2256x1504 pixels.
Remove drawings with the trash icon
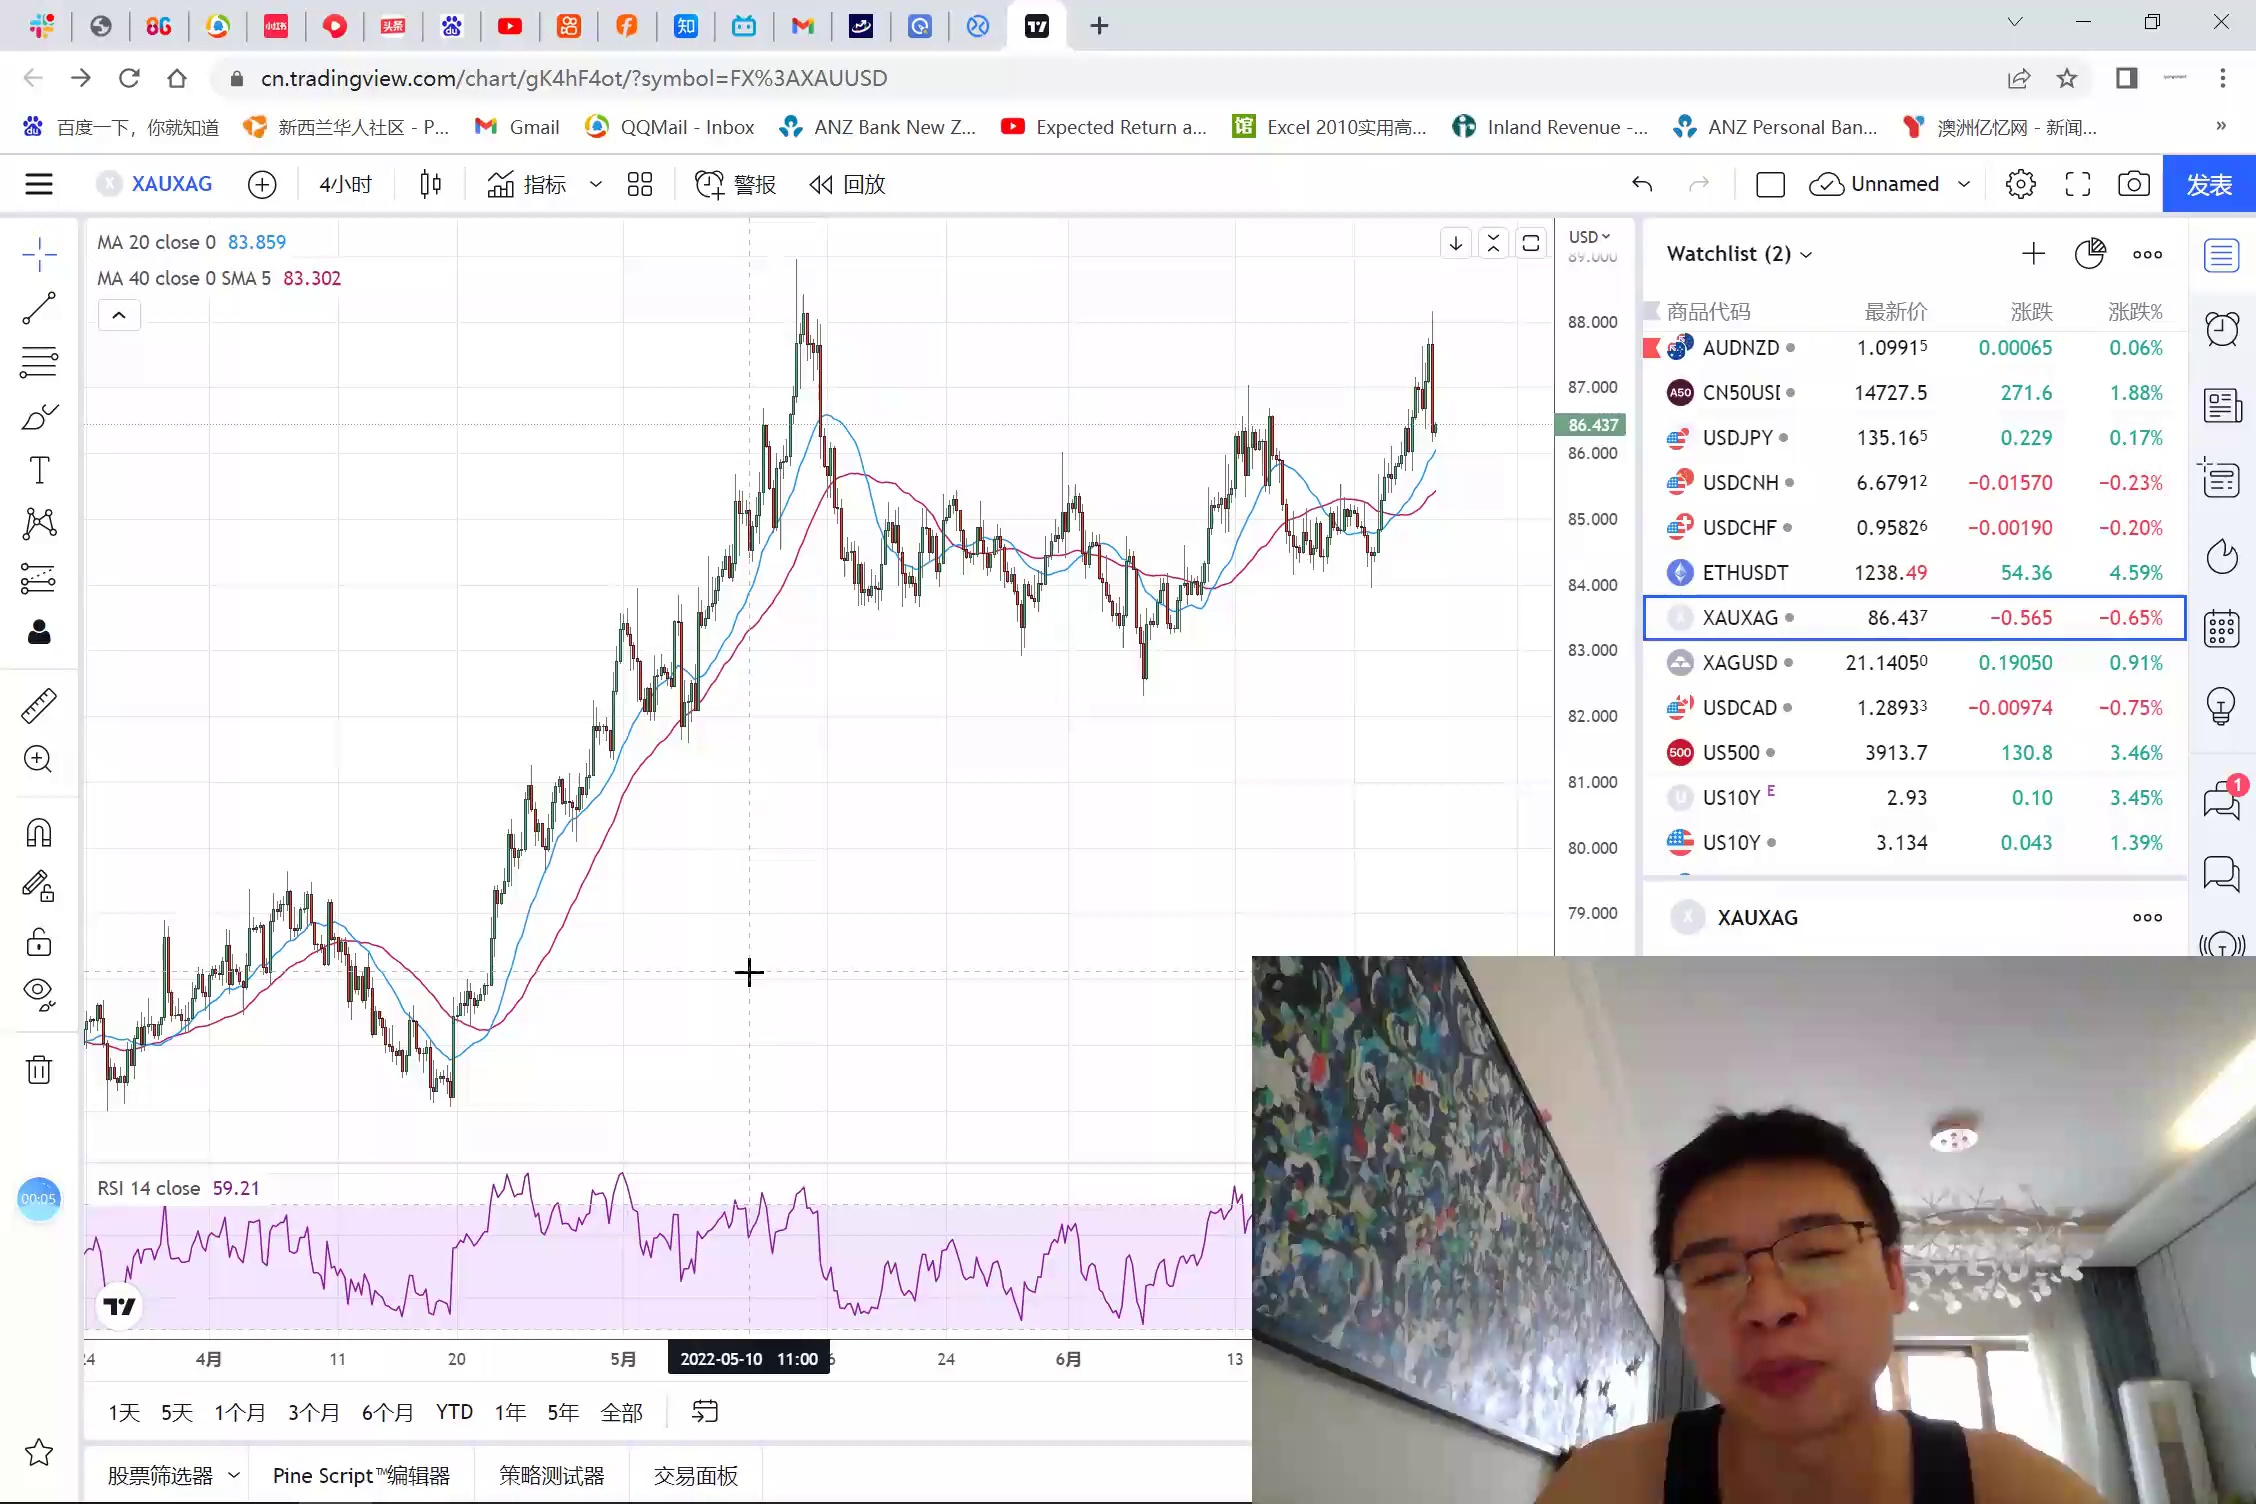[39, 1070]
